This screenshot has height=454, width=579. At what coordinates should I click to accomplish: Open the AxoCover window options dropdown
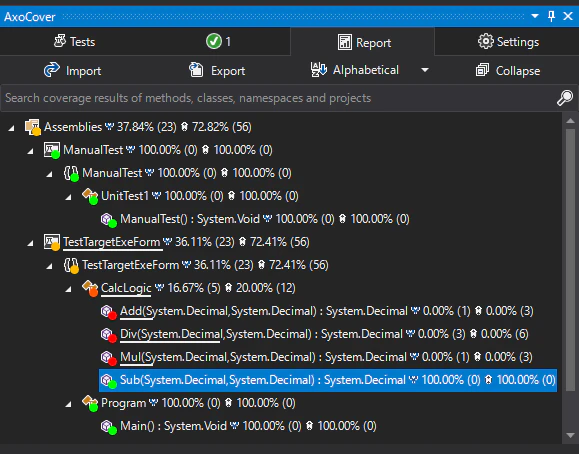[535, 16]
